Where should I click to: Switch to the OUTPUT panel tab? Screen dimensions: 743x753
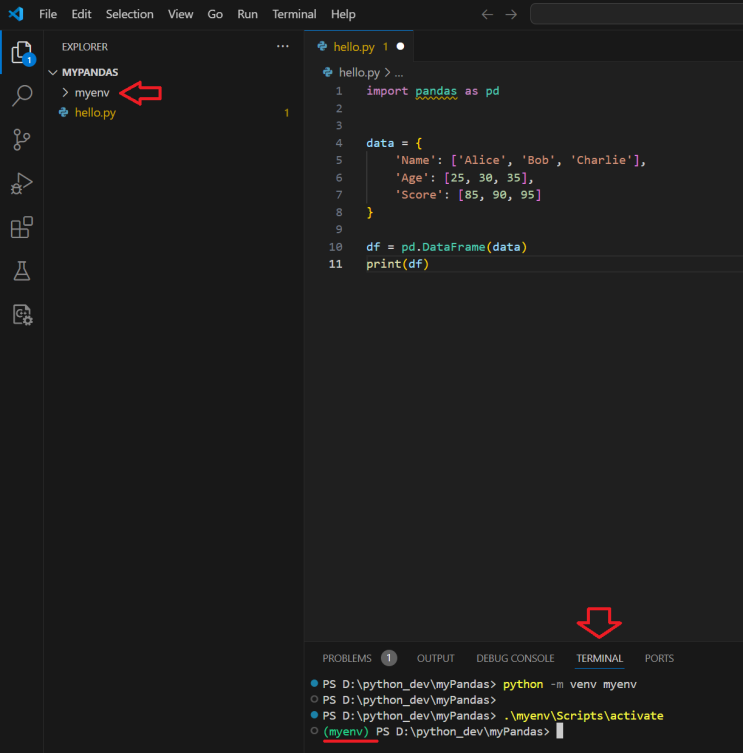coord(436,658)
